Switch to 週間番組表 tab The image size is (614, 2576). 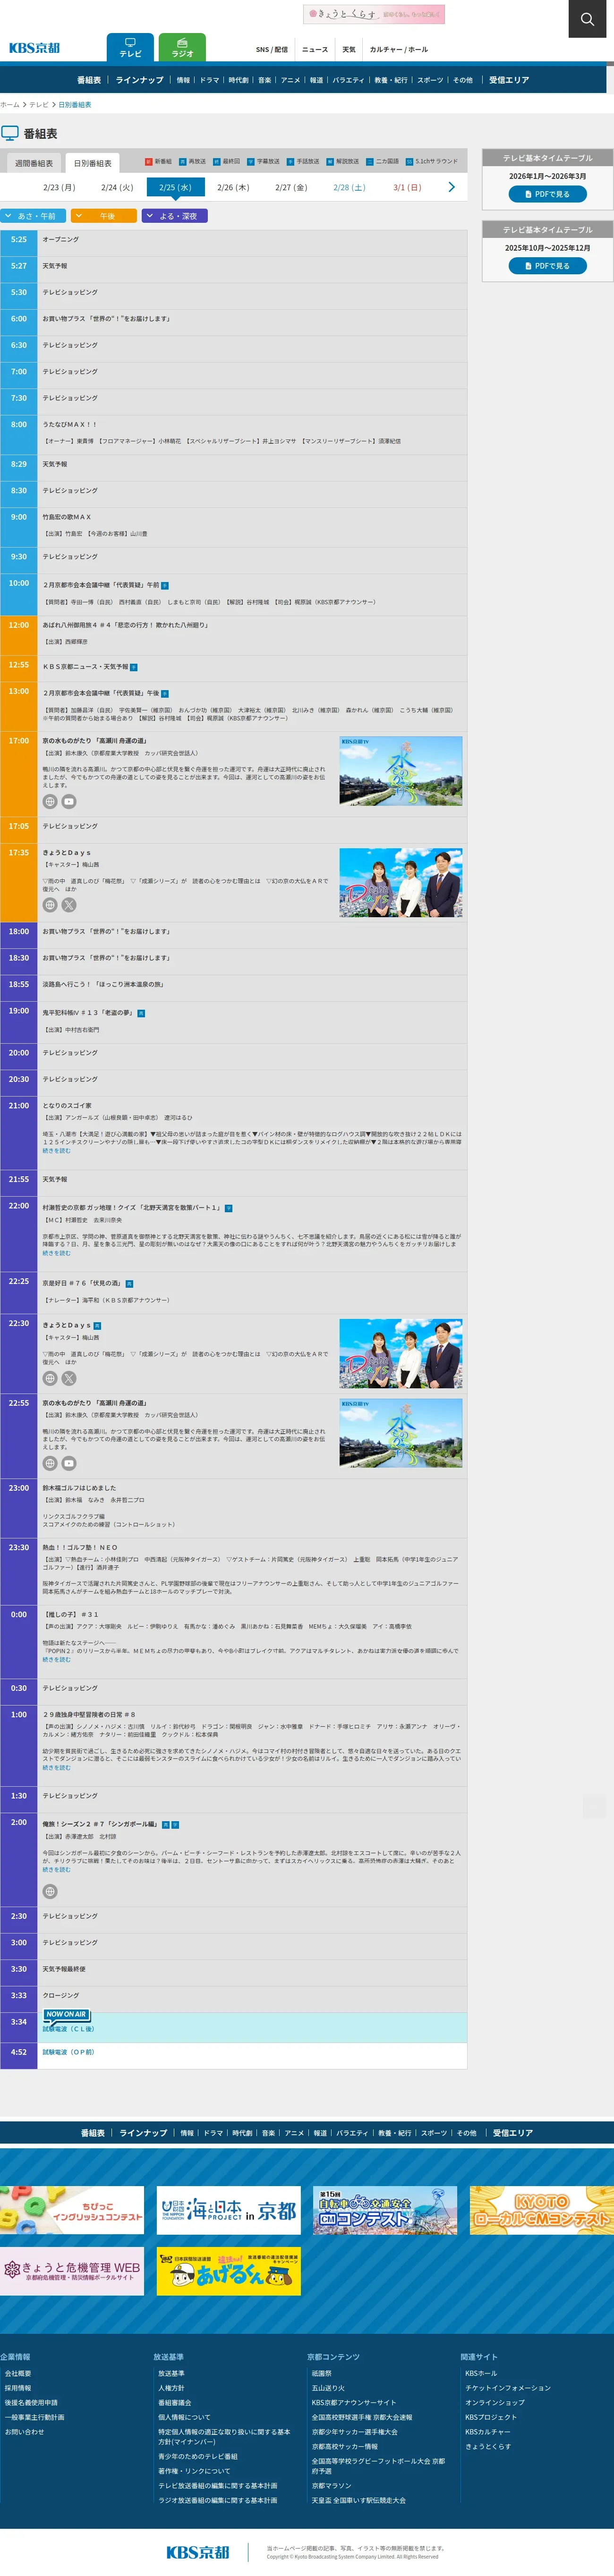tap(34, 163)
